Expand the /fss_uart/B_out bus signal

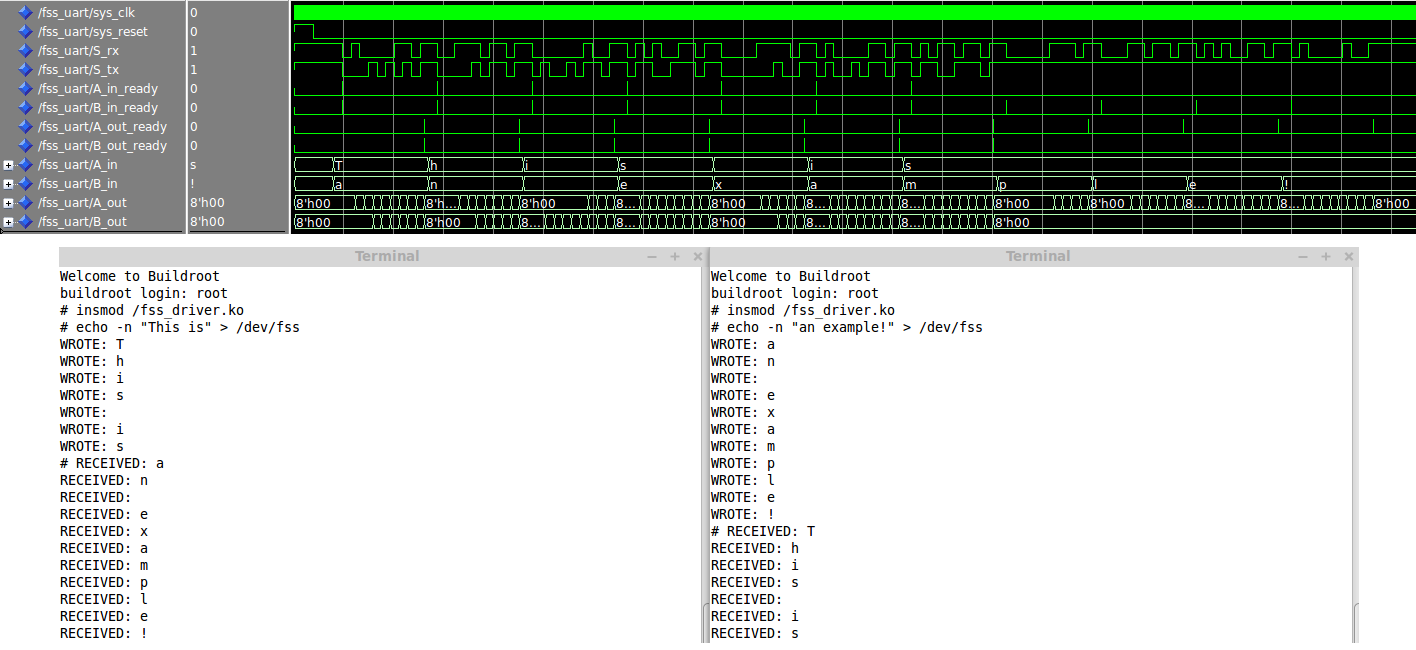[x=8, y=222]
